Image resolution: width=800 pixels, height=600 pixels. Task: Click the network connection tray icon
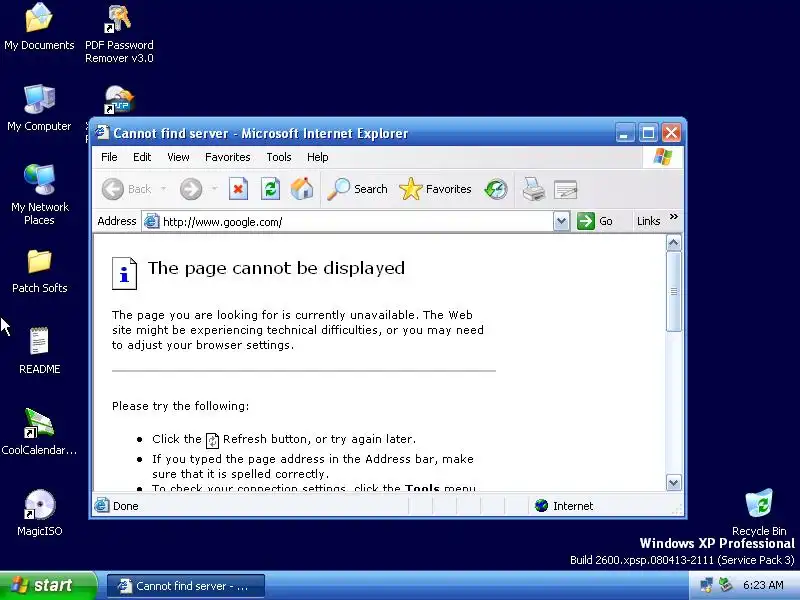(x=707, y=585)
